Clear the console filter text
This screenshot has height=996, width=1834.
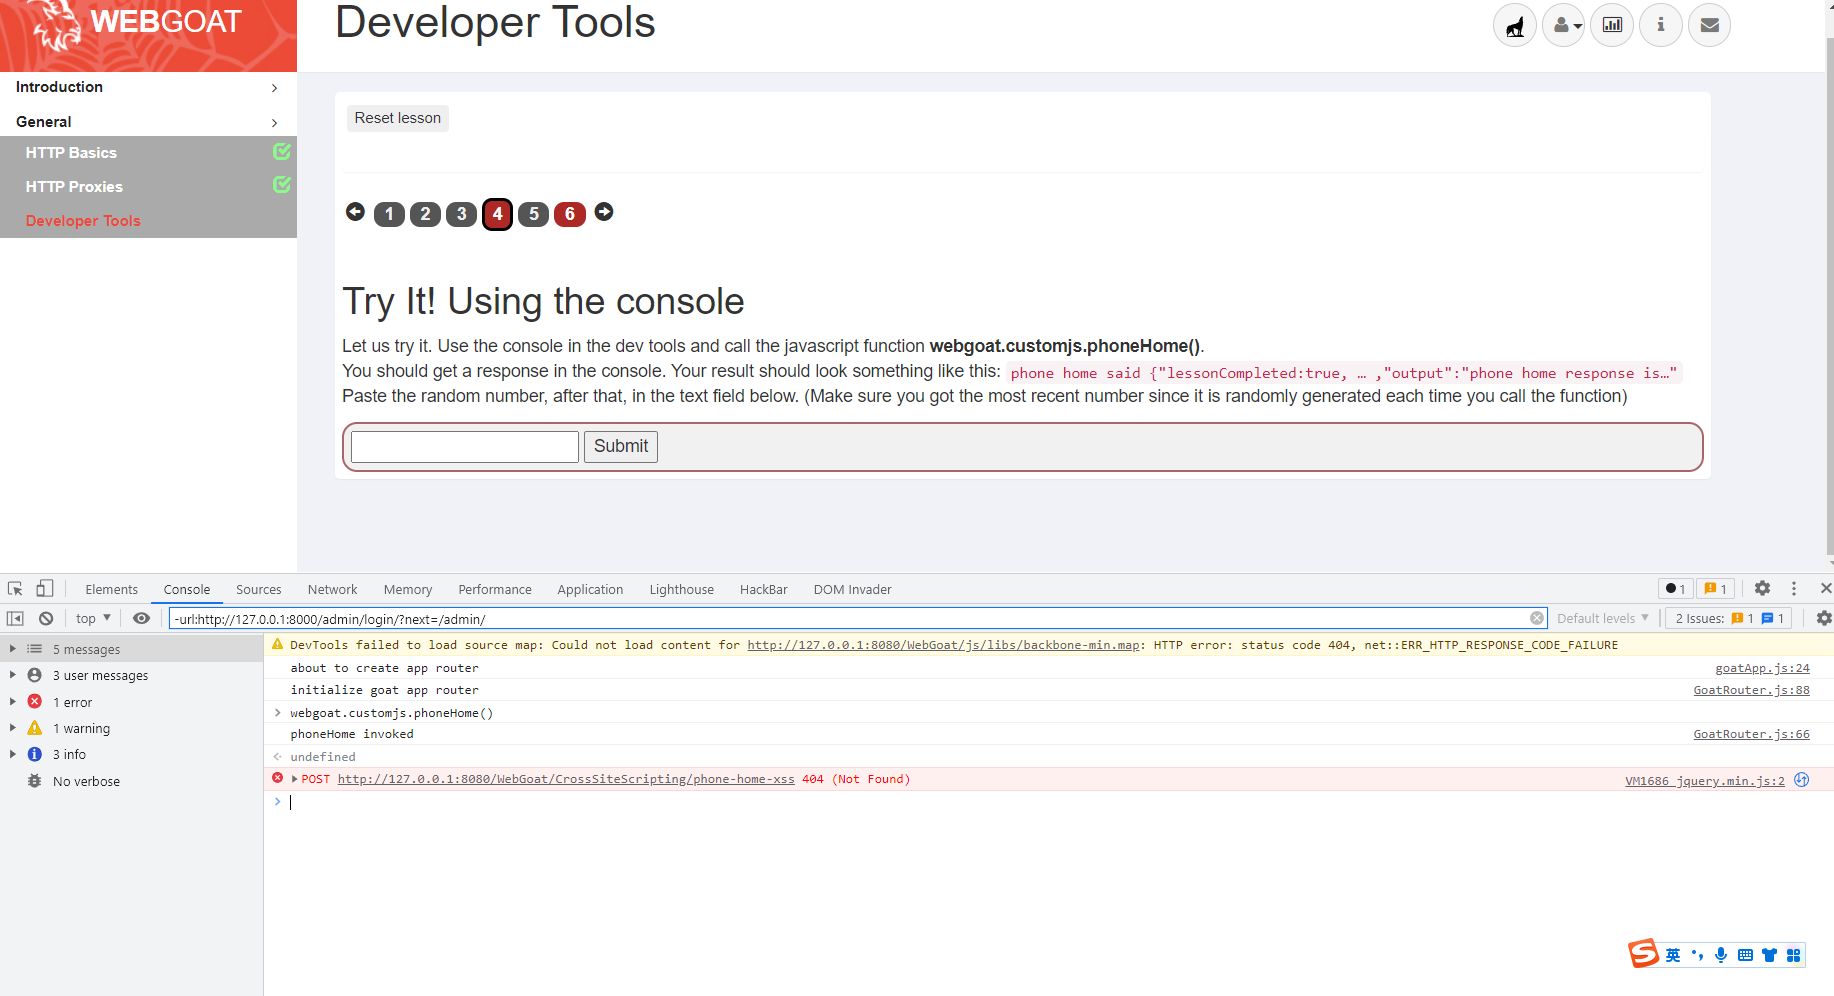(1537, 618)
